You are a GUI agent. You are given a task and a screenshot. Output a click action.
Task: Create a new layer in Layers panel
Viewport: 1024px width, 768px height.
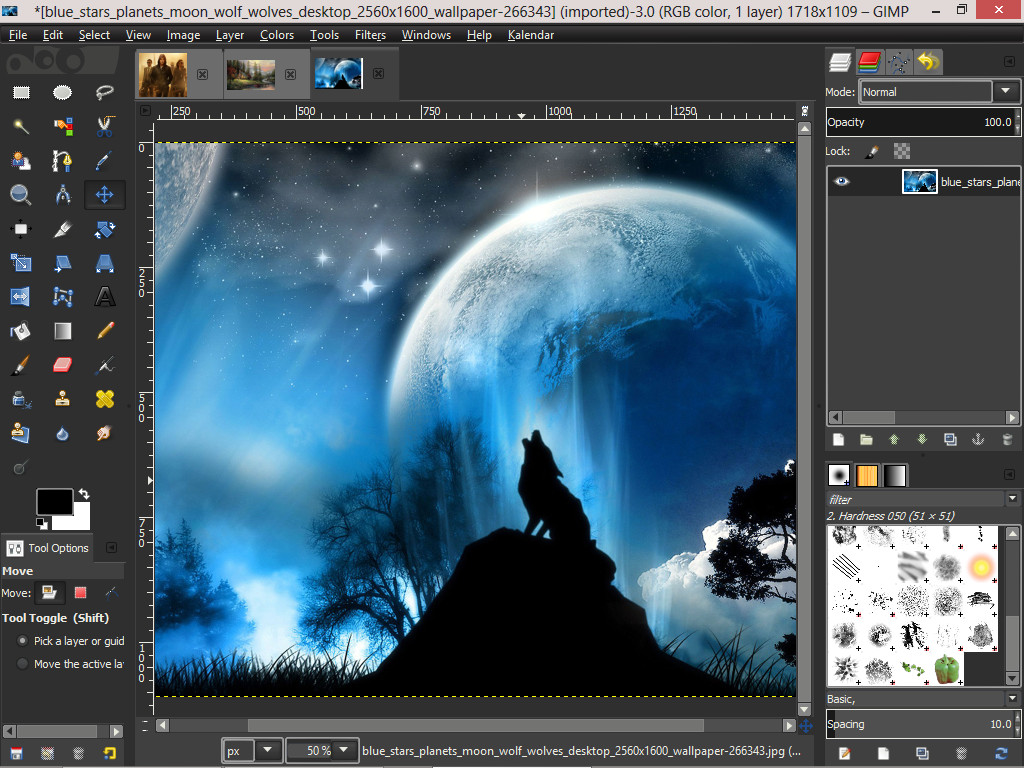[x=839, y=440]
